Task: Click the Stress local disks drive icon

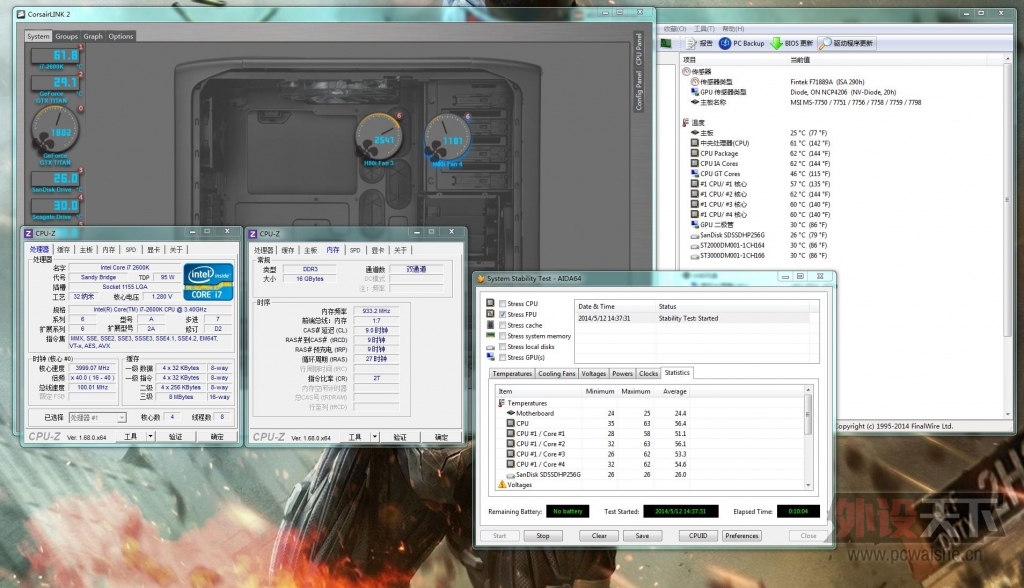Action: [490, 346]
